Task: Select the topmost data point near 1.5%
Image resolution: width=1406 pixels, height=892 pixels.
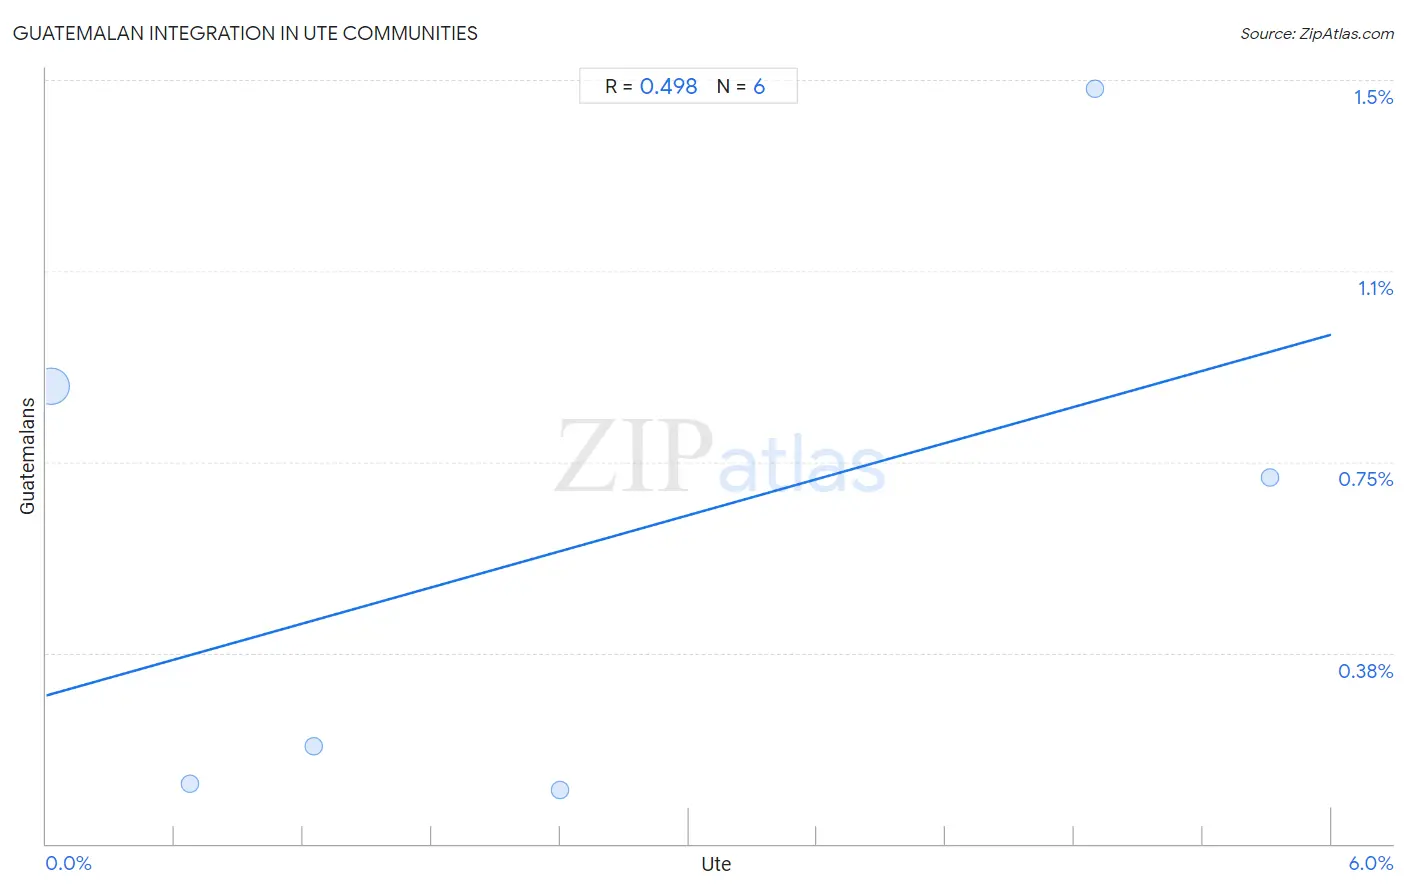Action: [1095, 89]
